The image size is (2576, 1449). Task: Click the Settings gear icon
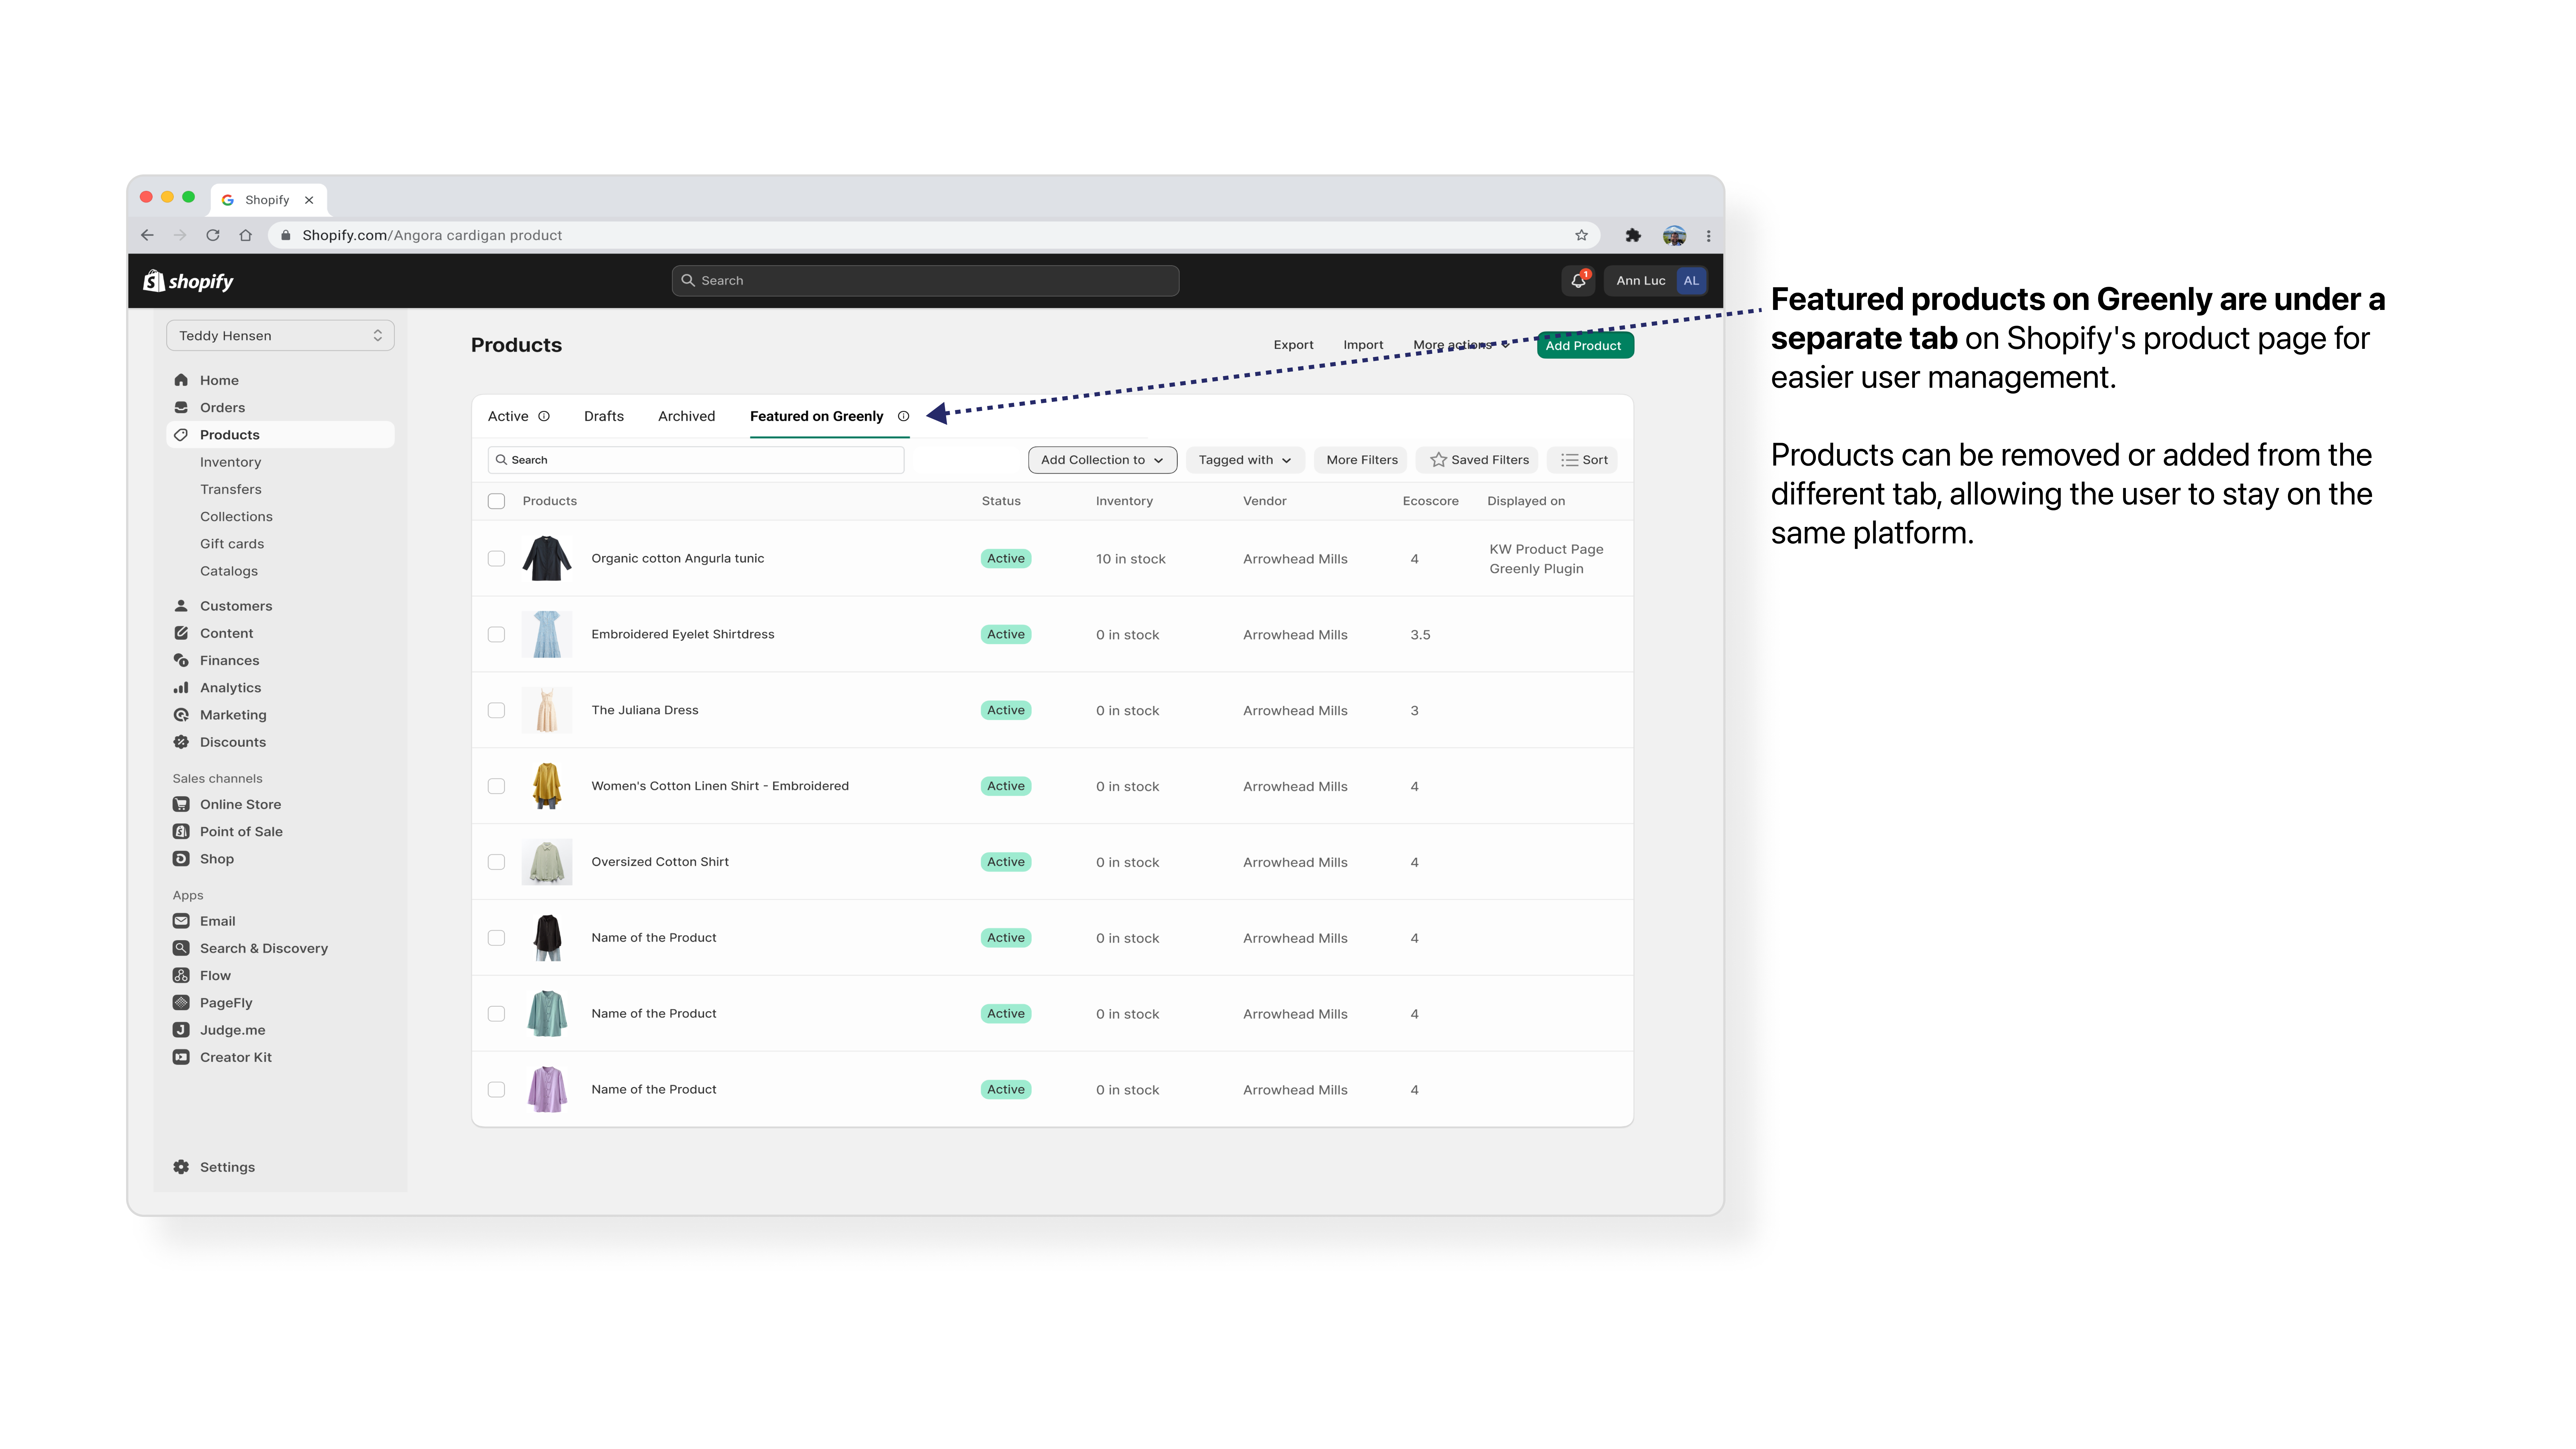(181, 1167)
